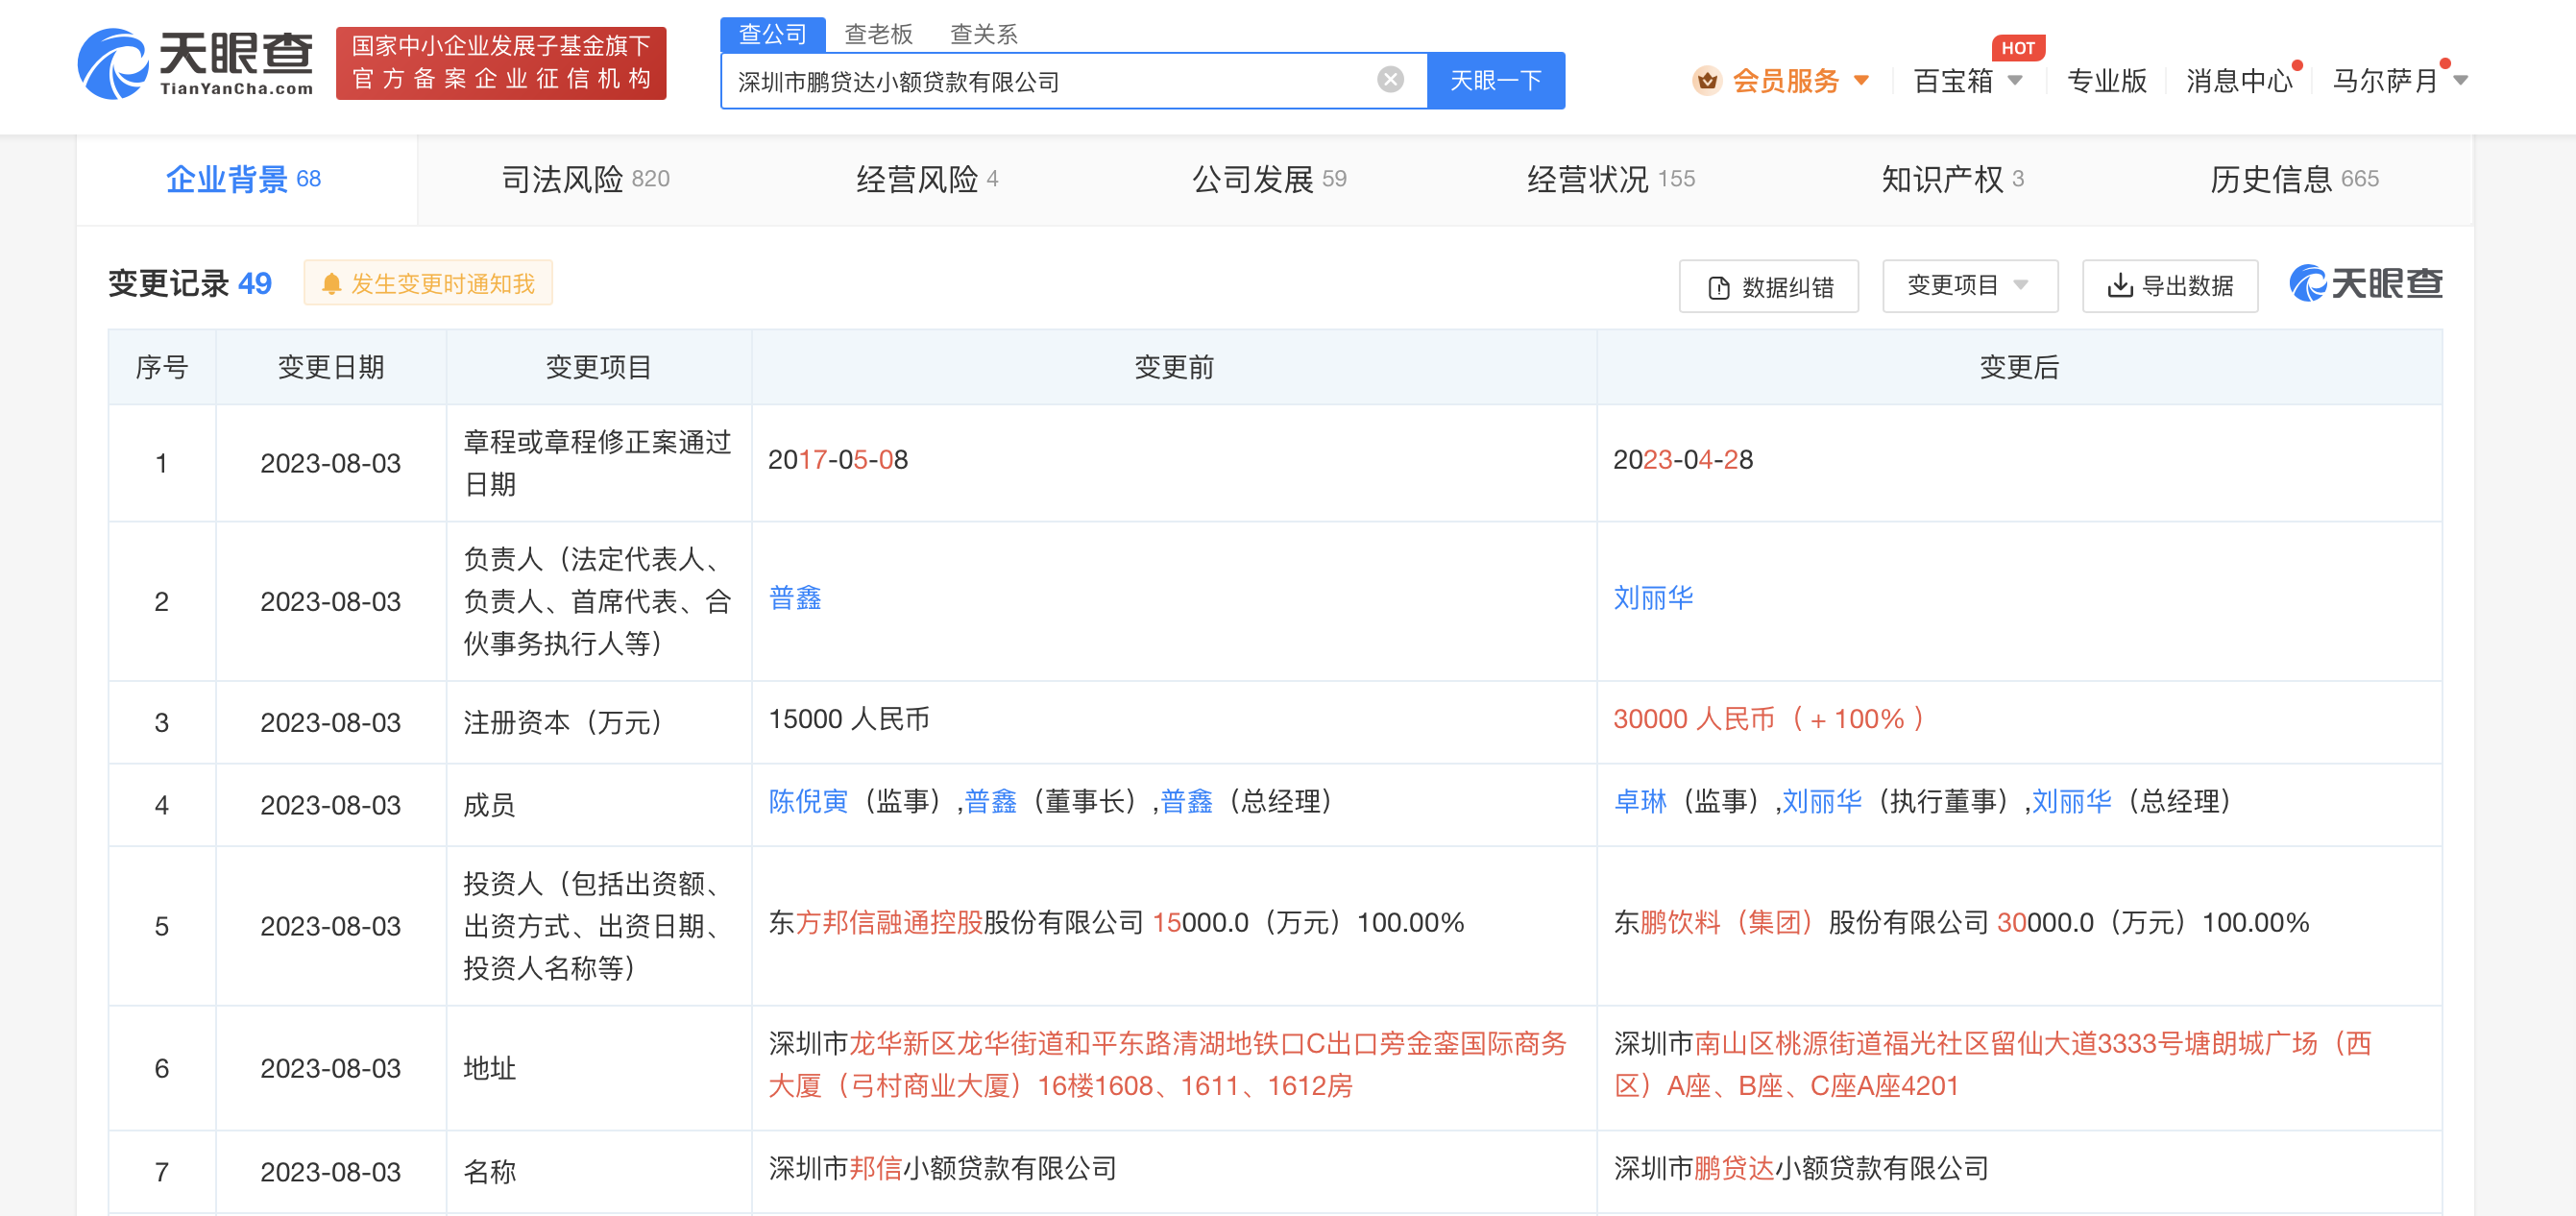Screen dimensions: 2576x1216
Task: Click the member service crown icon
Action: pyautogui.click(x=1707, y=80)
